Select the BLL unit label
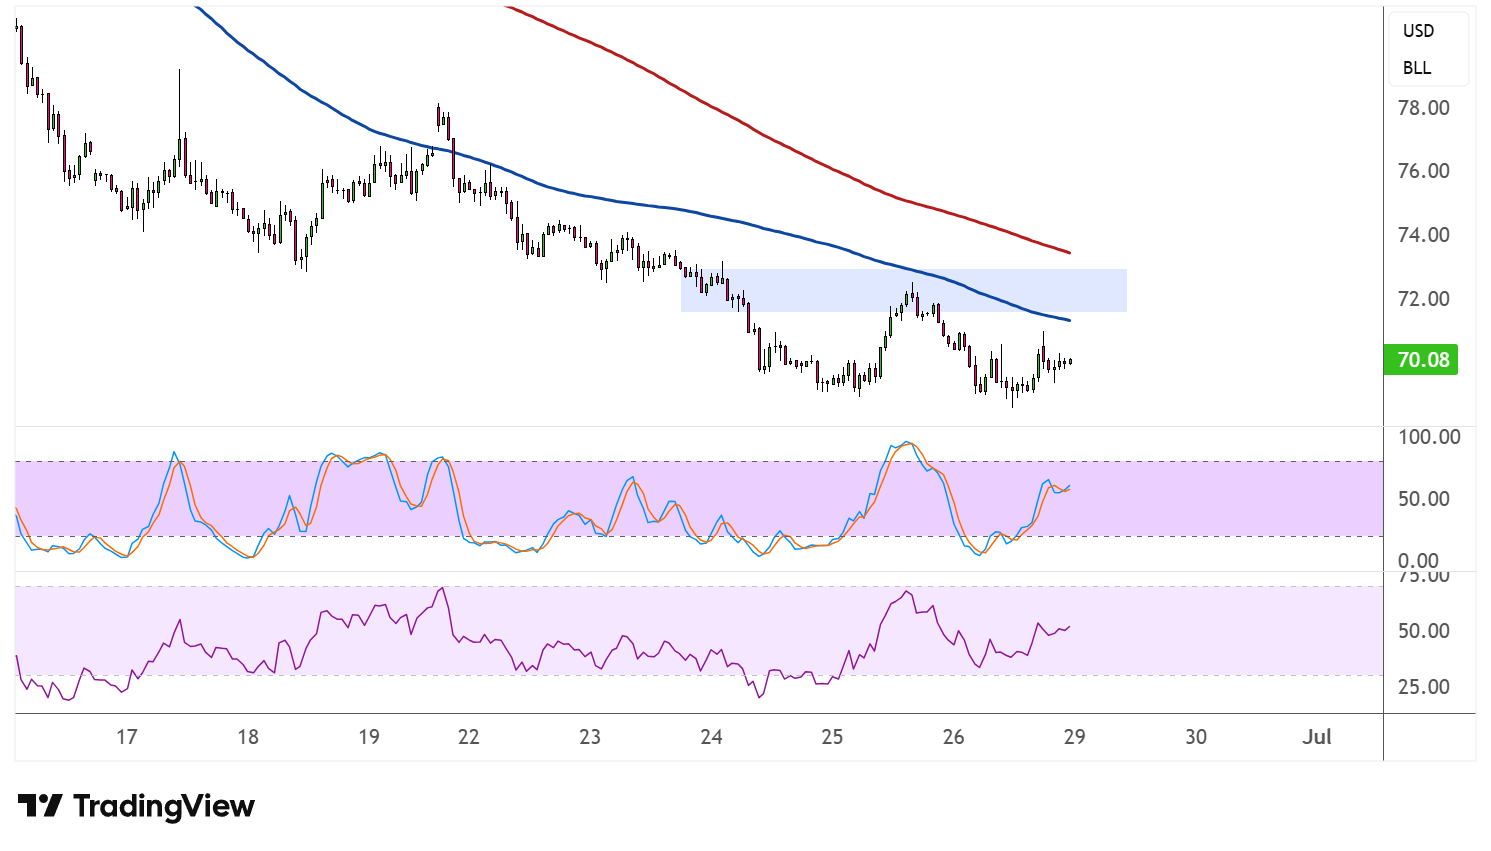Viewport: 1491px width, 851px height. 1417,68
